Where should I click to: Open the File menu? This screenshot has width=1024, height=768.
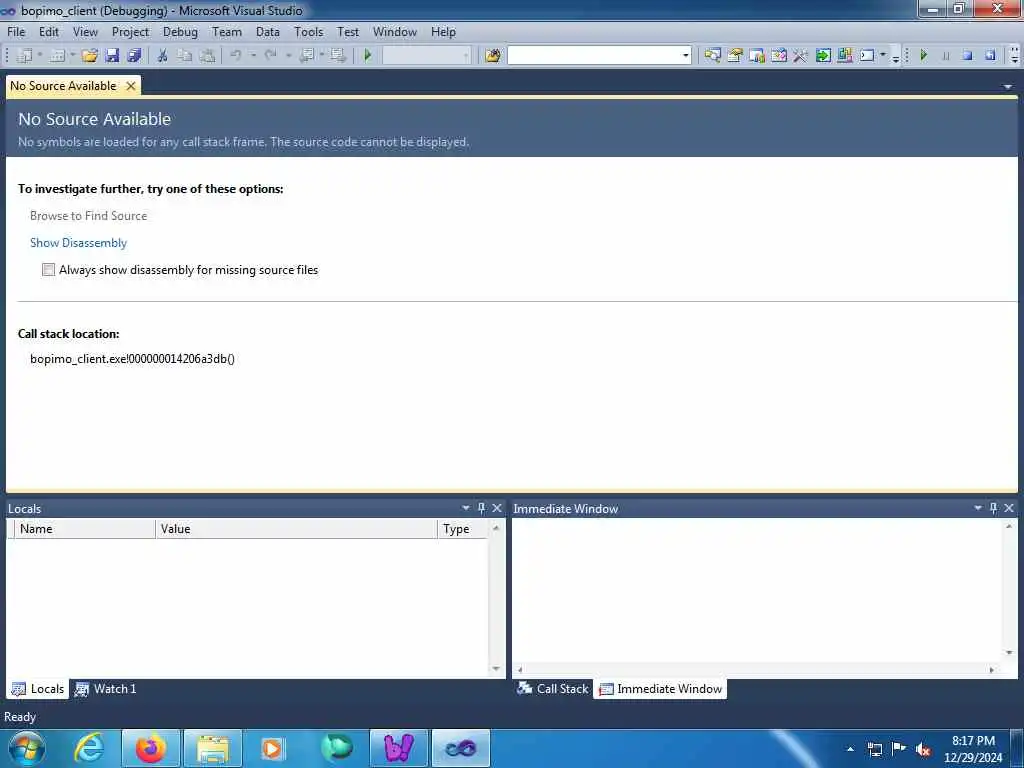16,31
